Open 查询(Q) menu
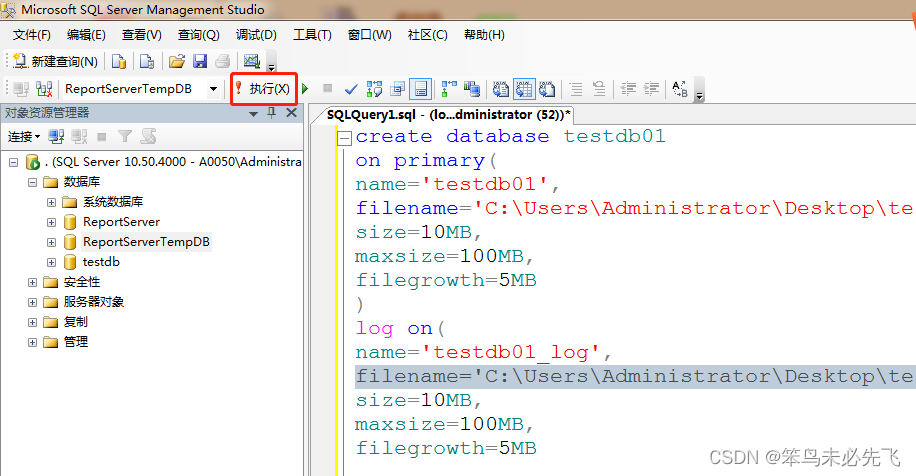Image resolution: width=916 pixels, height=476 pixels. (199, 35)
